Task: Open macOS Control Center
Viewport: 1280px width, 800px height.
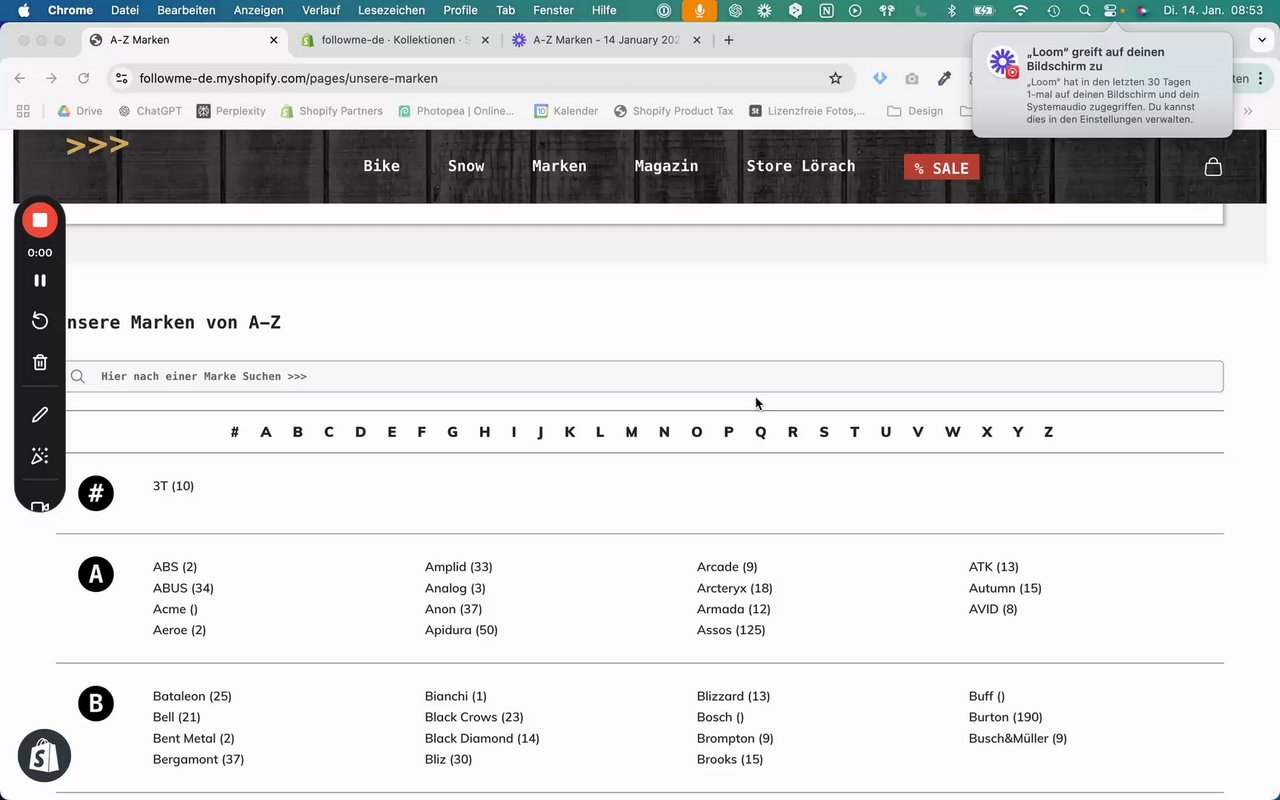Action: click(x=1110, y=10)
